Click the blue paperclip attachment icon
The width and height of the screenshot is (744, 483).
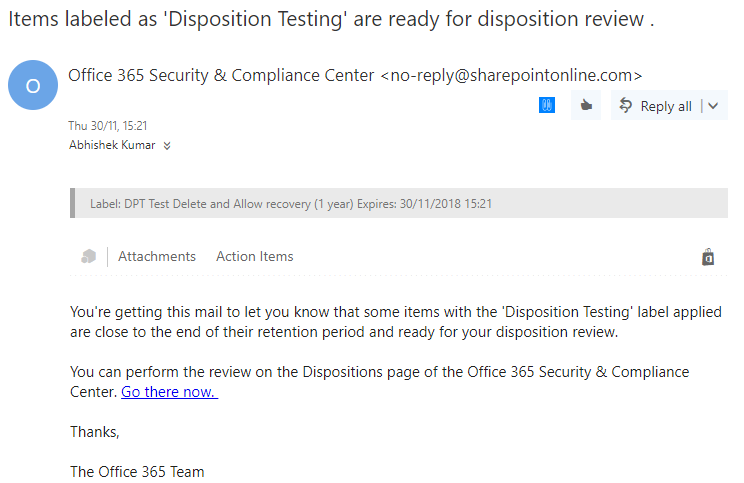pos(547,105)
